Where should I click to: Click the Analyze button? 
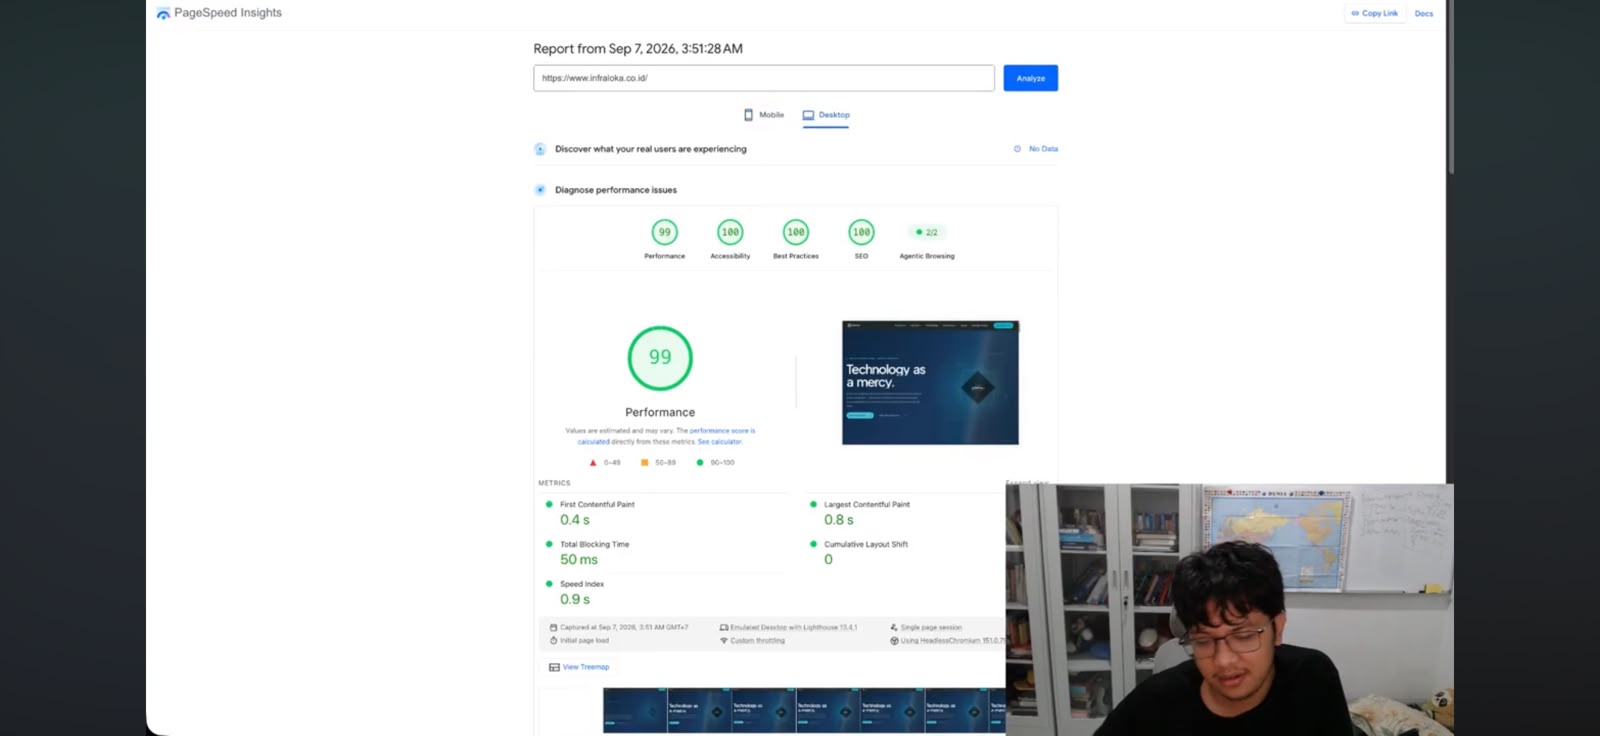tap(1031, 78)
